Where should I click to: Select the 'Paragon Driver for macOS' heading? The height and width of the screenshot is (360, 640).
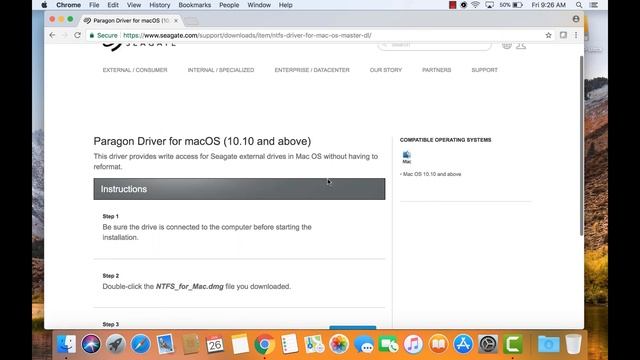(202, 141)
